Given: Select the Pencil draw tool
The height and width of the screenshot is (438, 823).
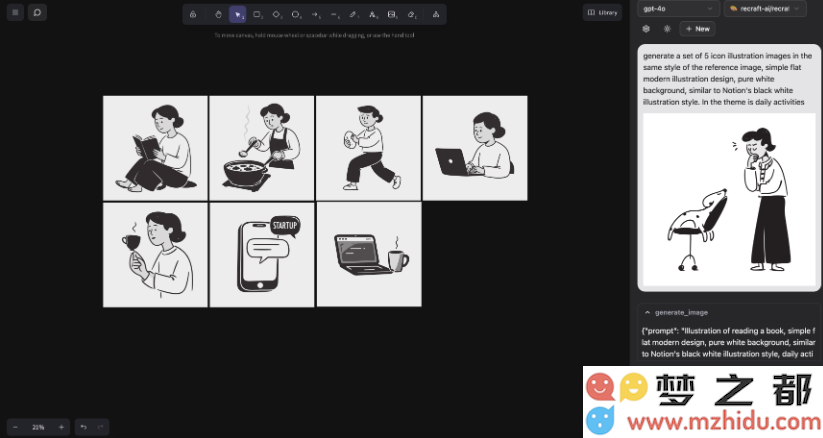Looking at the screenshot, I should [x=353, y=14].
